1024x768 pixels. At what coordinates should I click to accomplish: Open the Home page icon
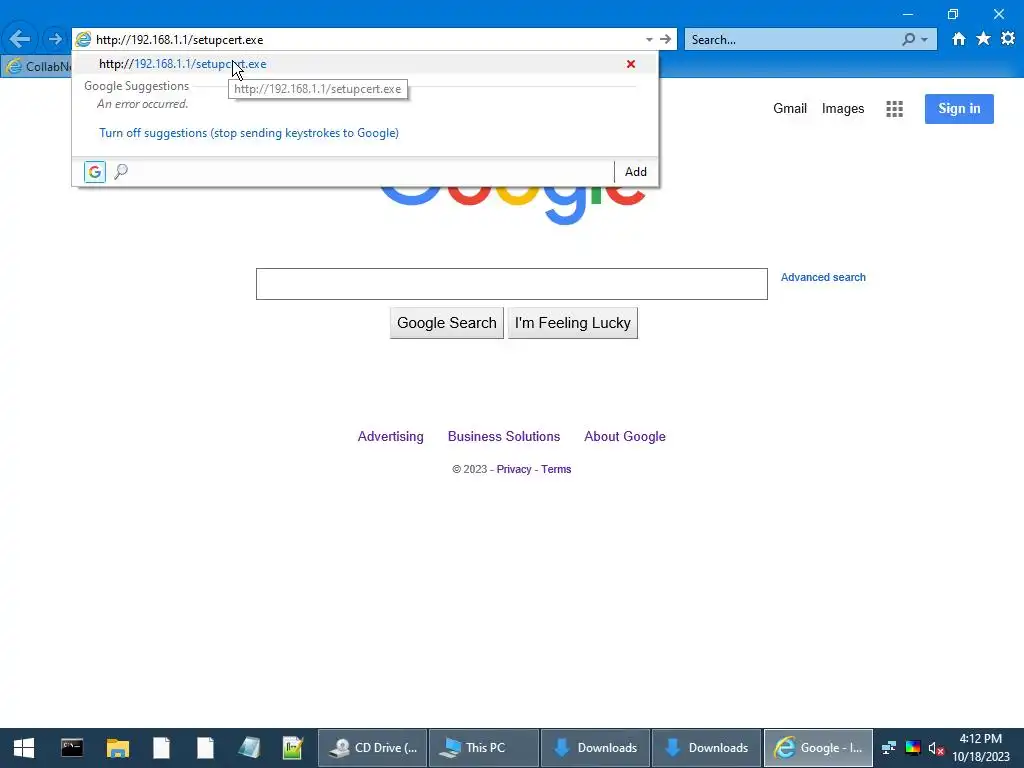click(958, 39)
